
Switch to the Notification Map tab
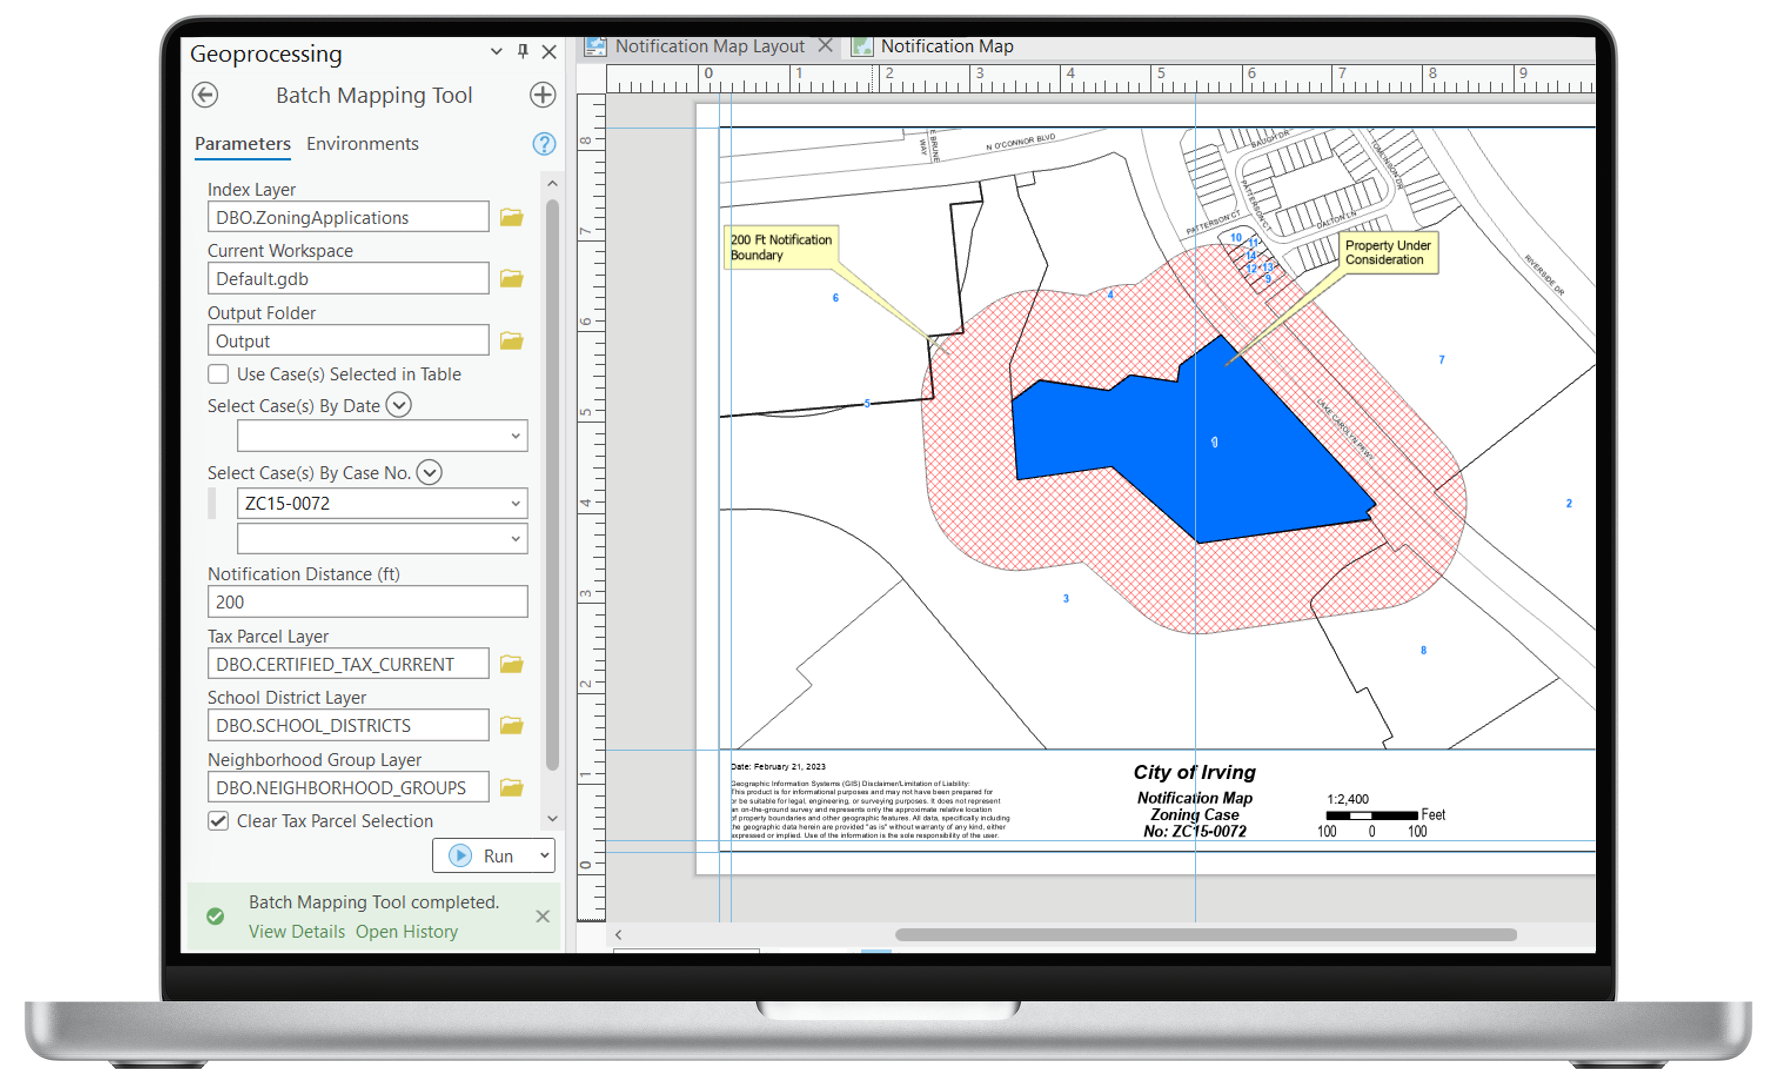(x=946, y=45)
